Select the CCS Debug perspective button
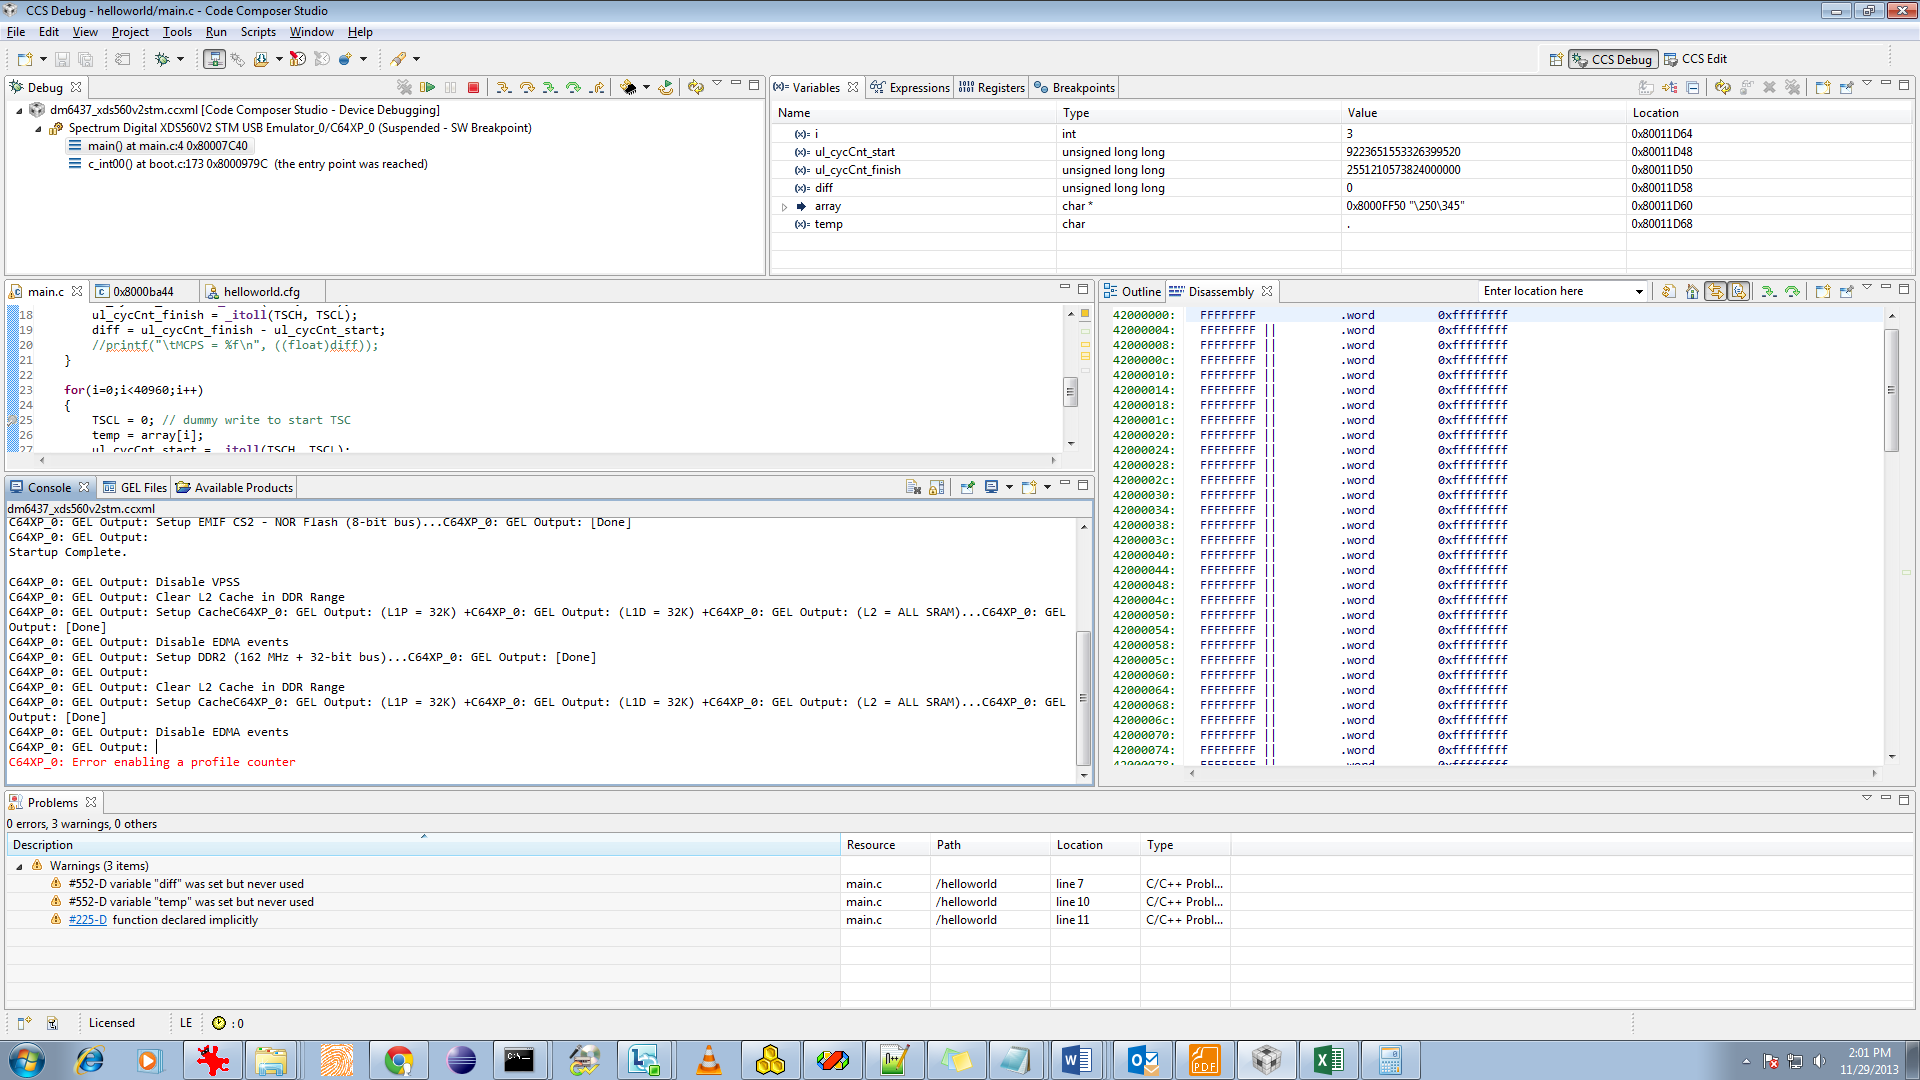Viewport: 1920px width, 1080px height. point(1612,59)
